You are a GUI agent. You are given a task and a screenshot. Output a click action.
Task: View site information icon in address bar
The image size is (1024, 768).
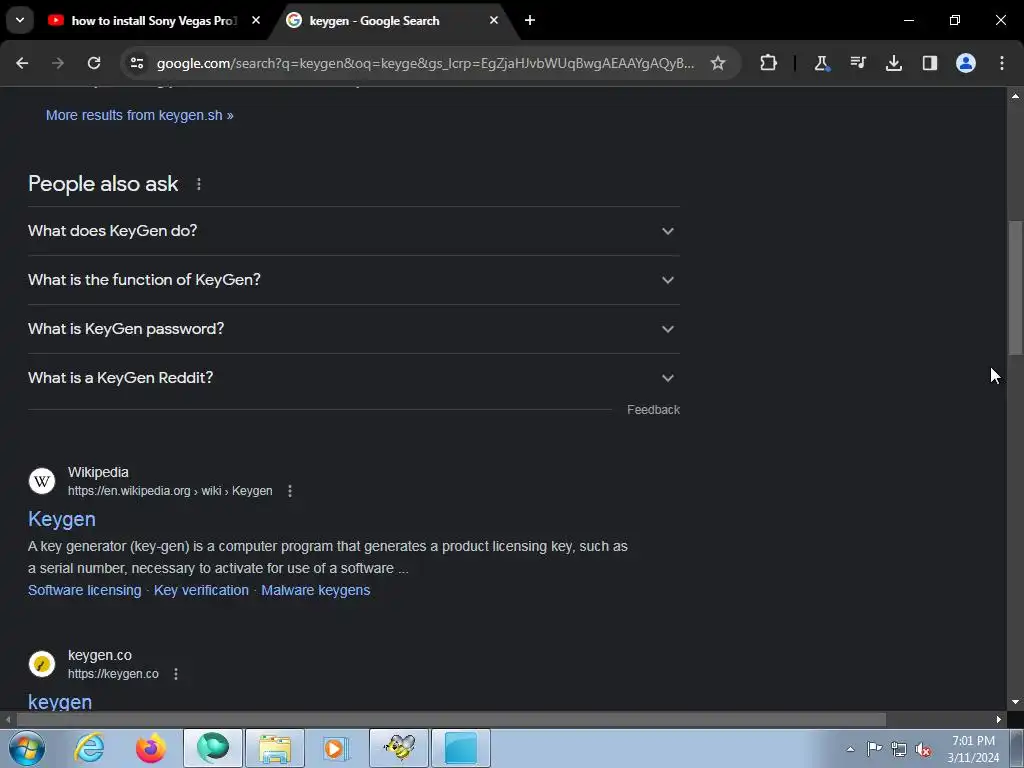point(137,63)
